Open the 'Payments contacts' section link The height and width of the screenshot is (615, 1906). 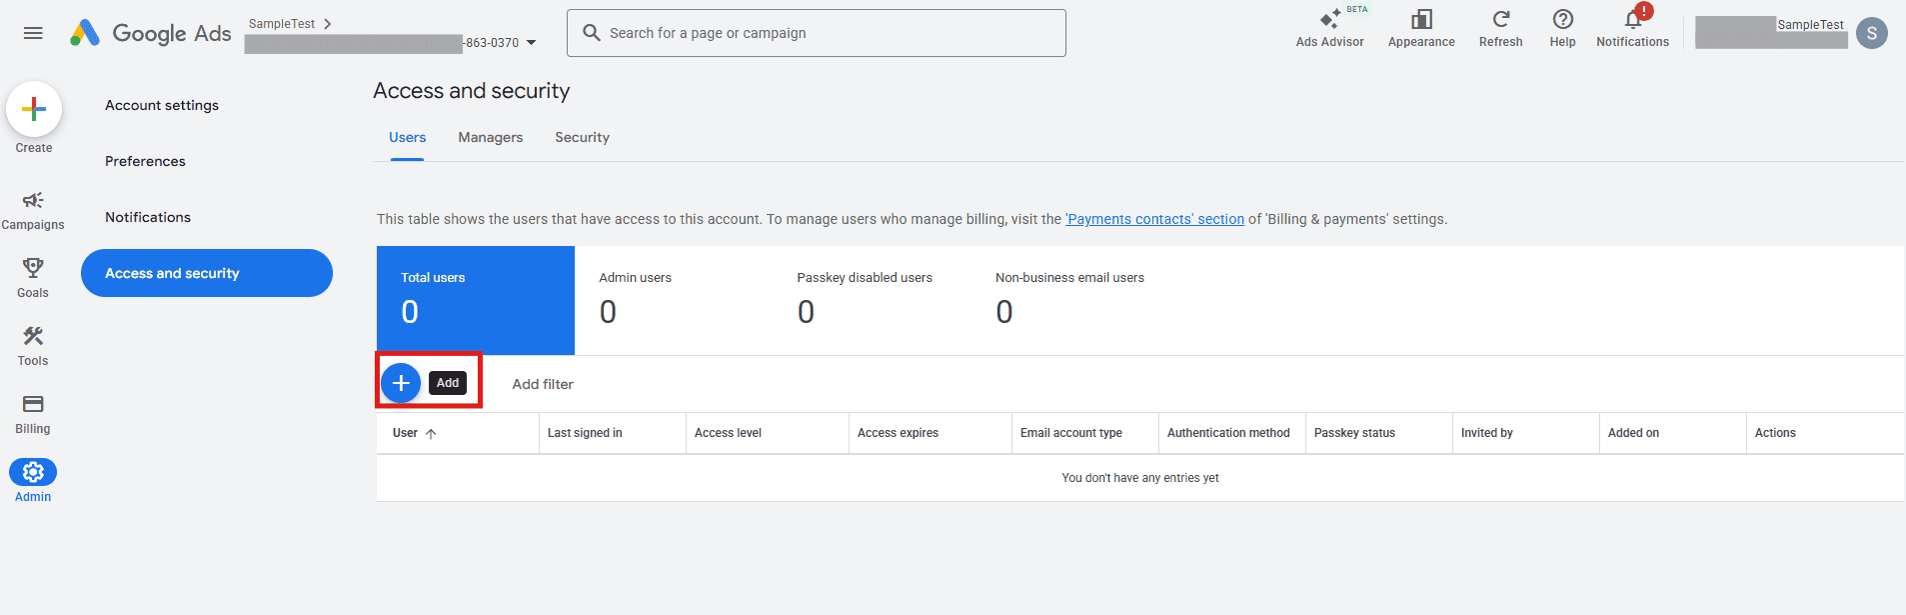coord(1155,219)
